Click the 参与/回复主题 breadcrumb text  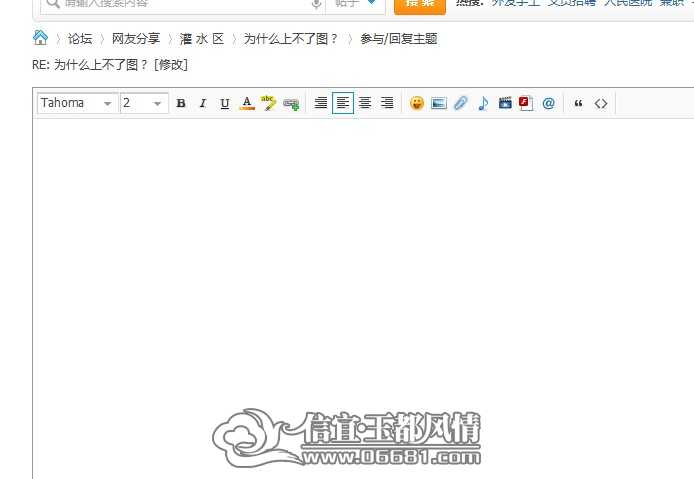(x=399, y=39)
